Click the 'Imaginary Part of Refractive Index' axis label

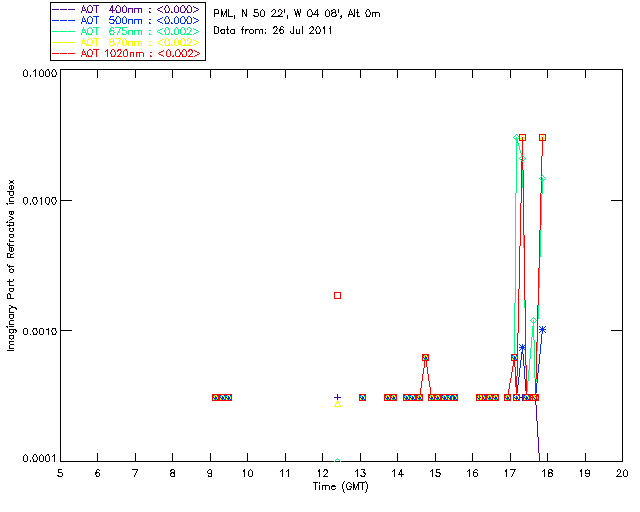11,265
